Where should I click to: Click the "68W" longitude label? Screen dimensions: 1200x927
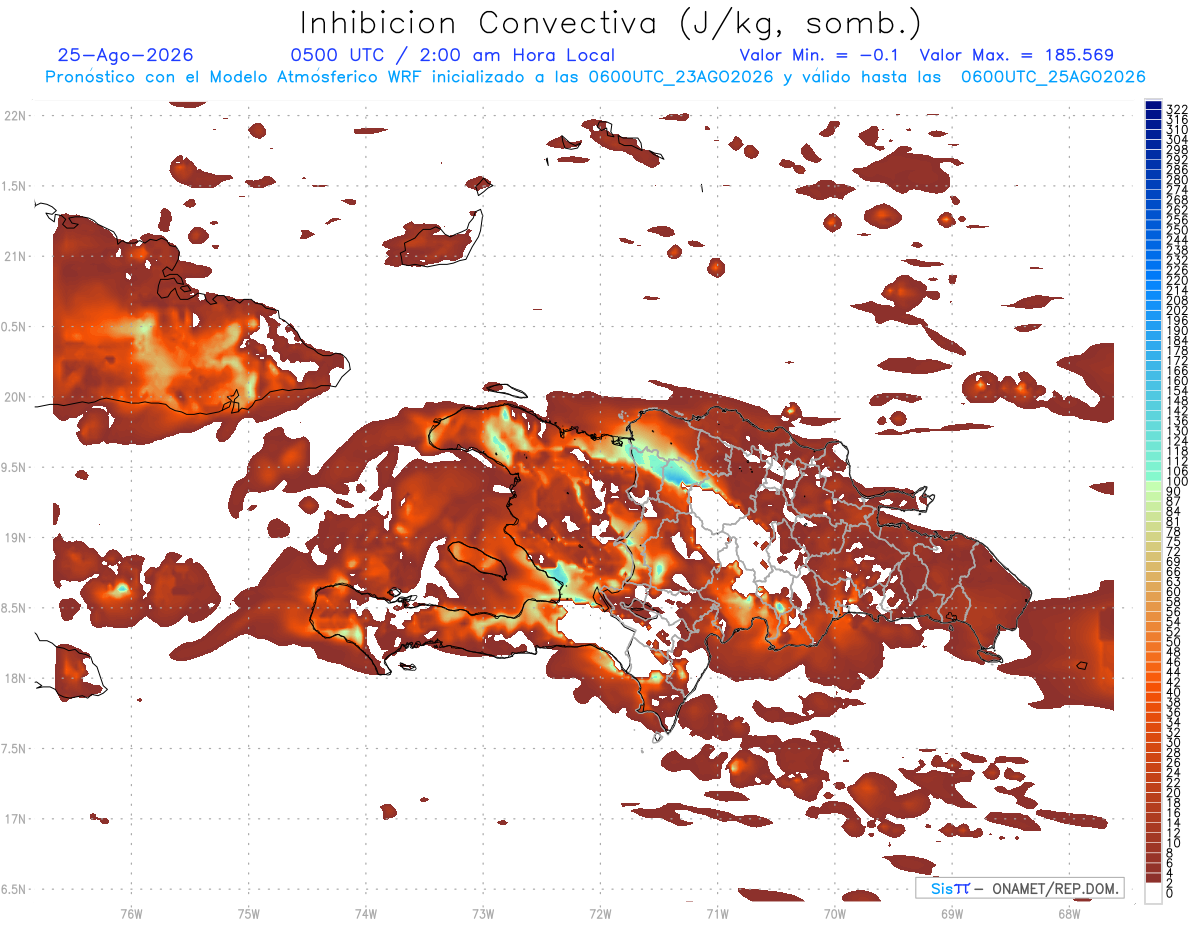(x=1069, y=913)
